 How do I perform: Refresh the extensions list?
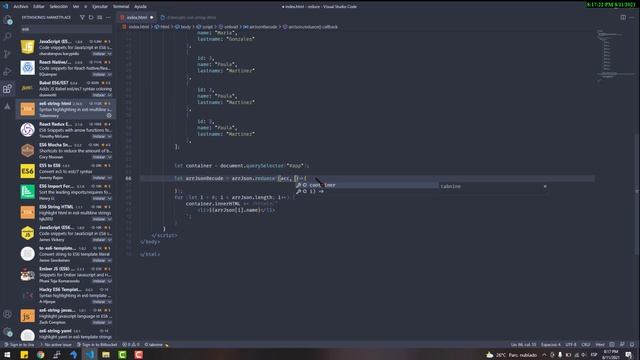pyautogui.click(x=91, y=18)
